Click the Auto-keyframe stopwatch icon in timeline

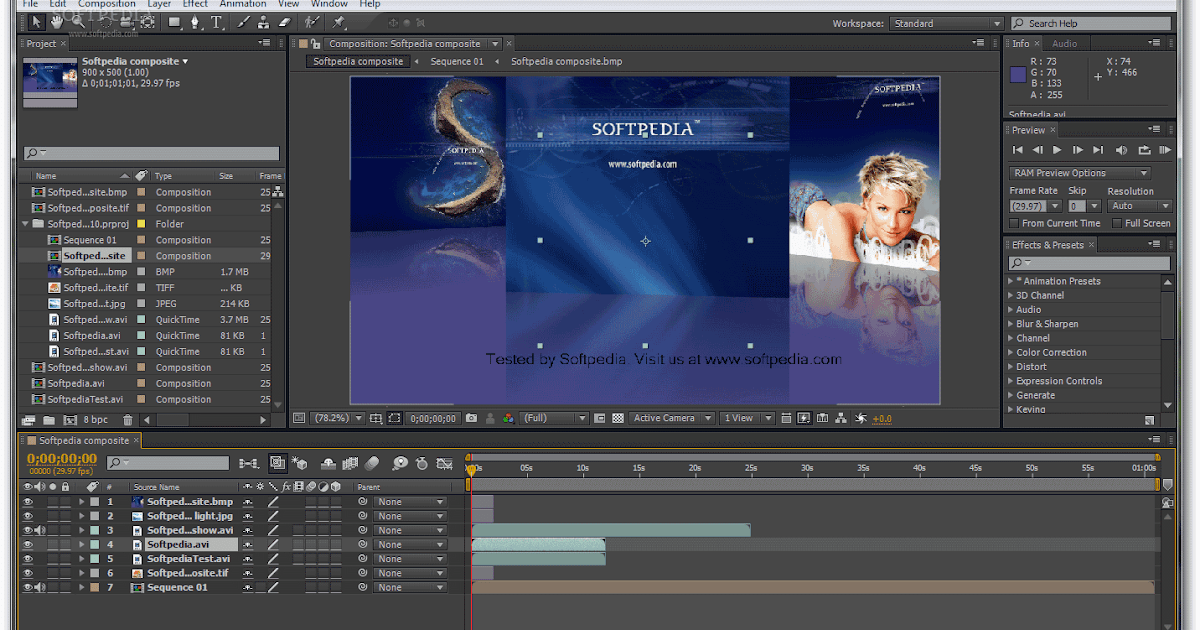coord(422,463)
